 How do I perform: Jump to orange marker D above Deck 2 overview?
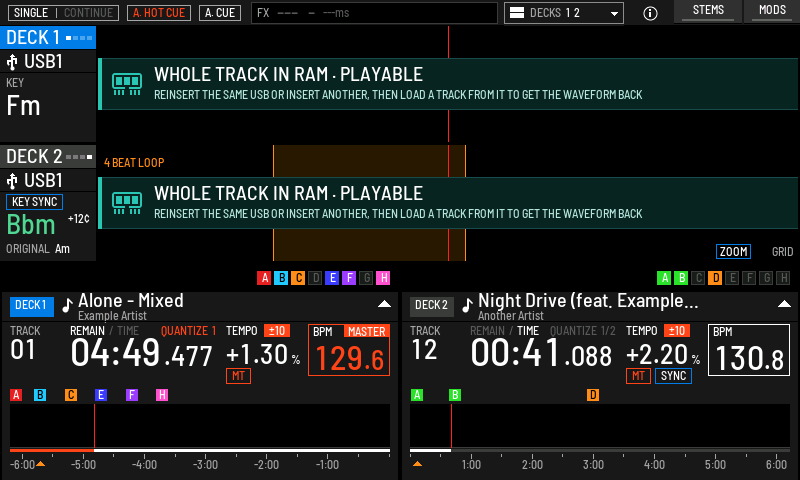pyautogui.click(x=593, y=395)
